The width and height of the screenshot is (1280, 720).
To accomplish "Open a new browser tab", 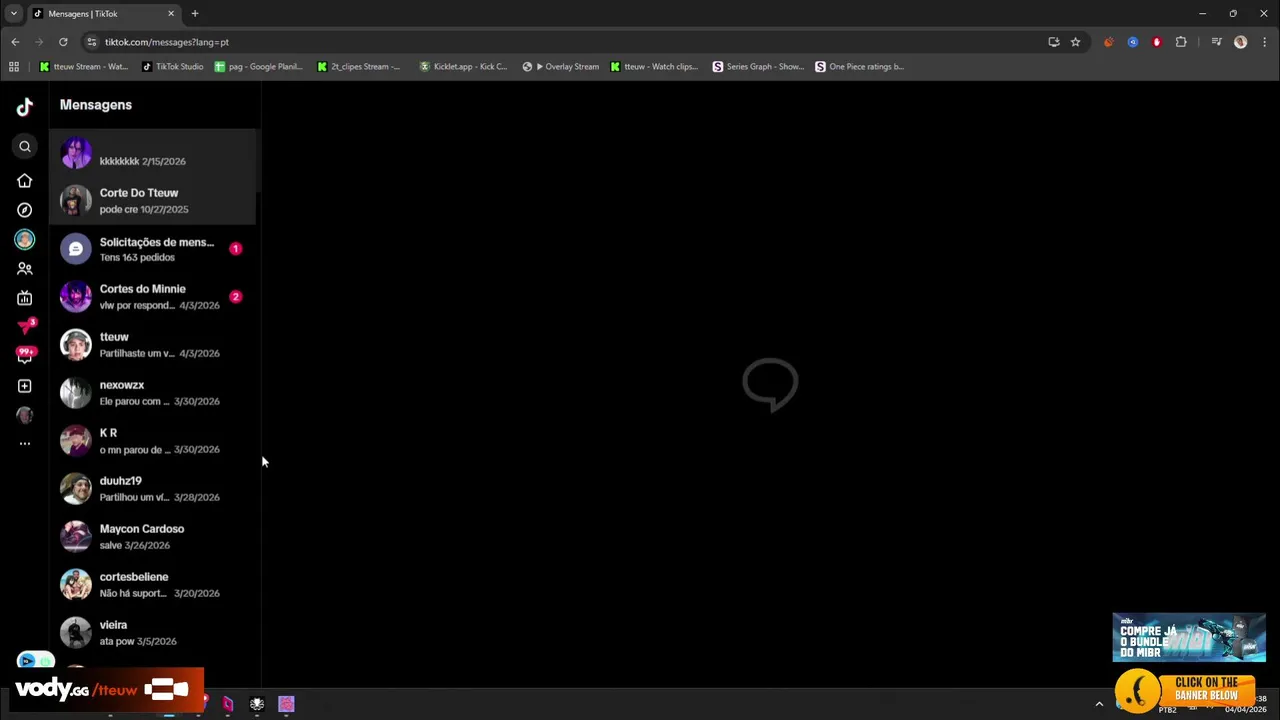I will (x=195, y=14).
